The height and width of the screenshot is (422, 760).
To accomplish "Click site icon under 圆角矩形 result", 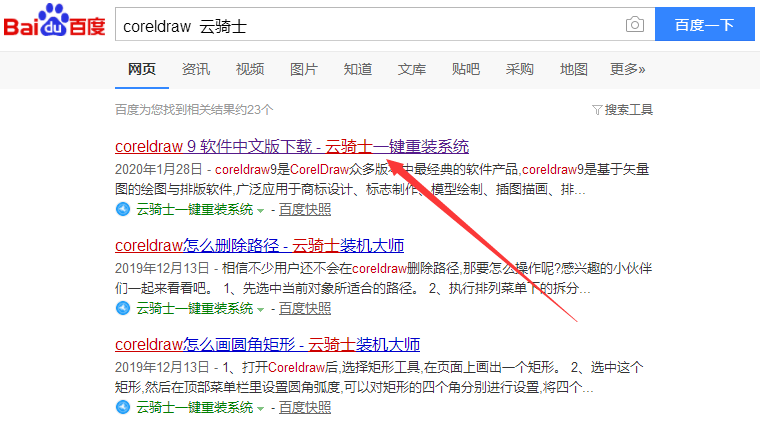I will point(123,407).
